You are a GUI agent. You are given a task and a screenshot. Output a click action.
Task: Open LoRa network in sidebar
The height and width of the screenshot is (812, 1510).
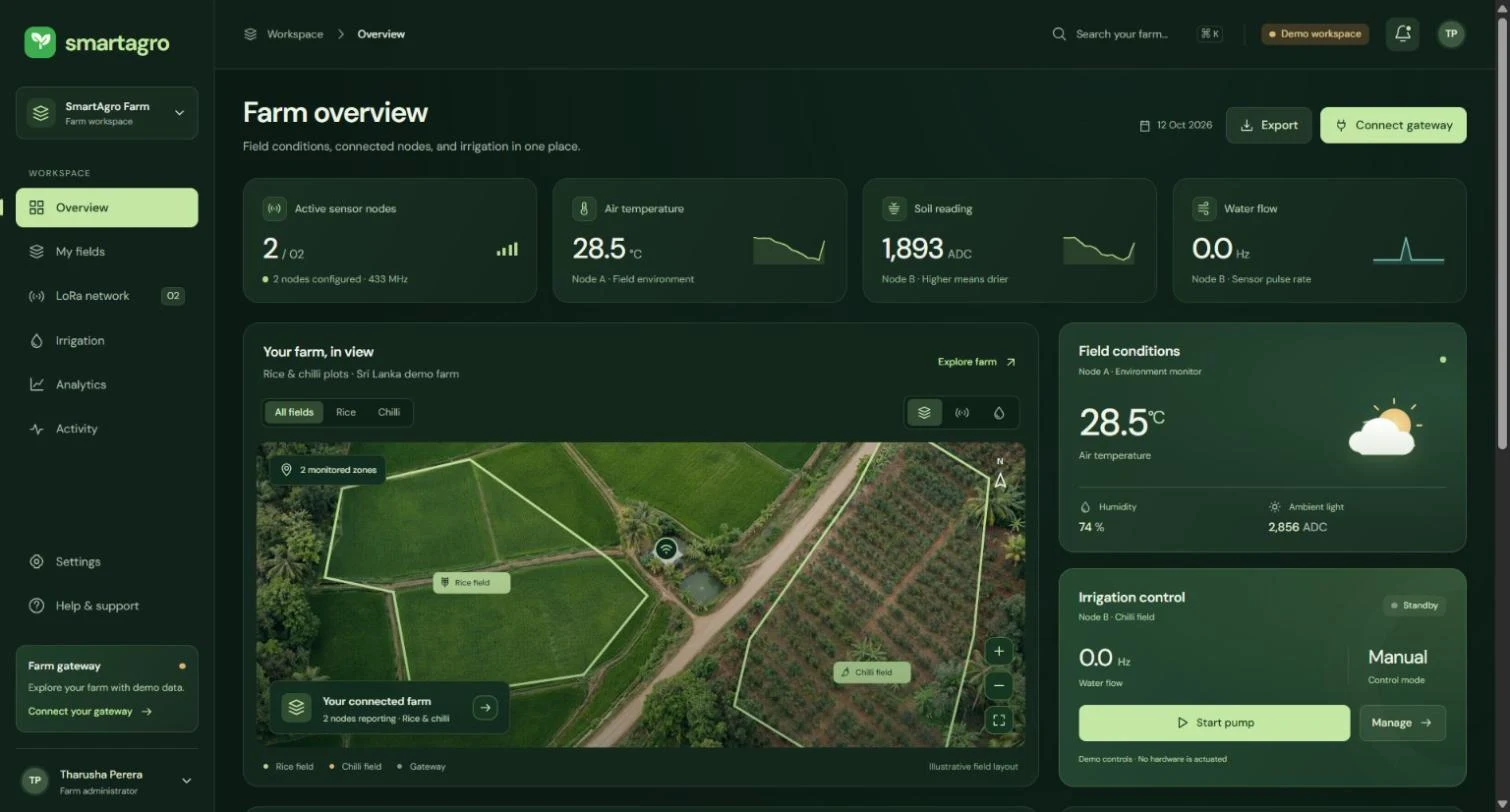[107, 296]
